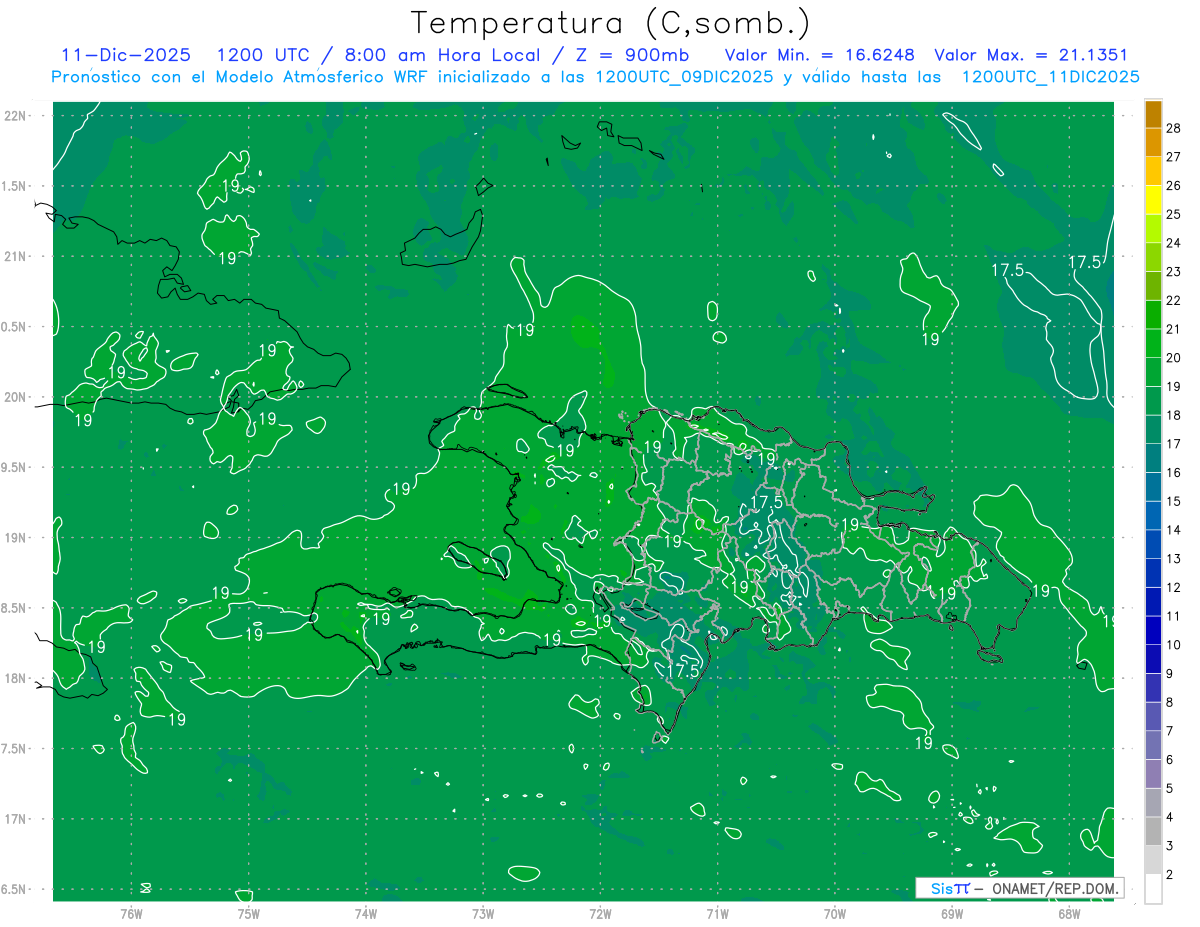Select the forecast date '11-Dic-2025'
The height and width of the screenshot is (927, 1200).
point(126,55)
